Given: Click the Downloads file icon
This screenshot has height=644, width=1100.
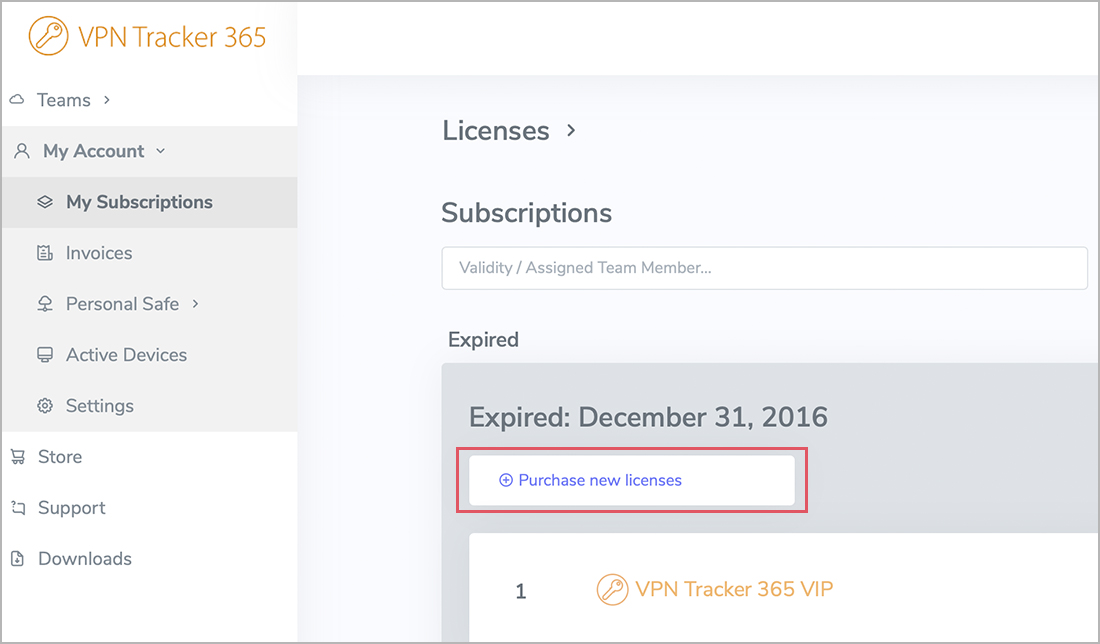Looking at the screenshot, I should coord(17,559).
